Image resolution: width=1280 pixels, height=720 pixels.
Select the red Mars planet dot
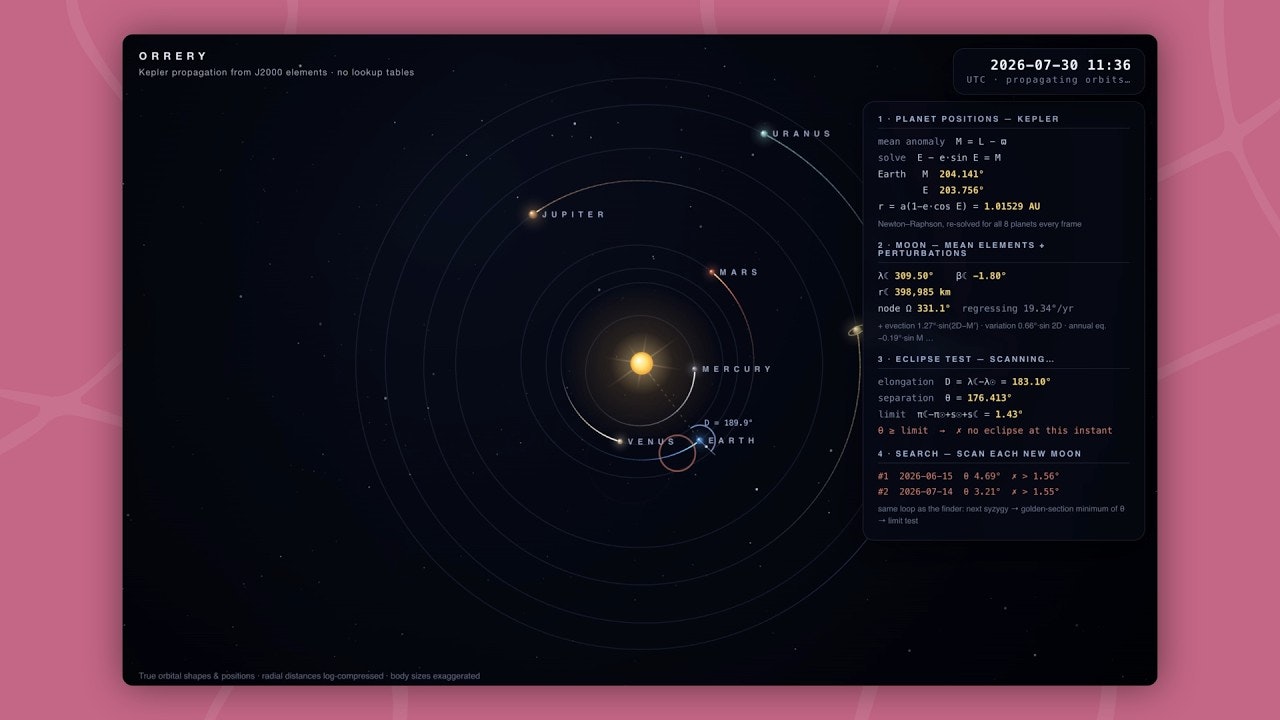point(712,271)
